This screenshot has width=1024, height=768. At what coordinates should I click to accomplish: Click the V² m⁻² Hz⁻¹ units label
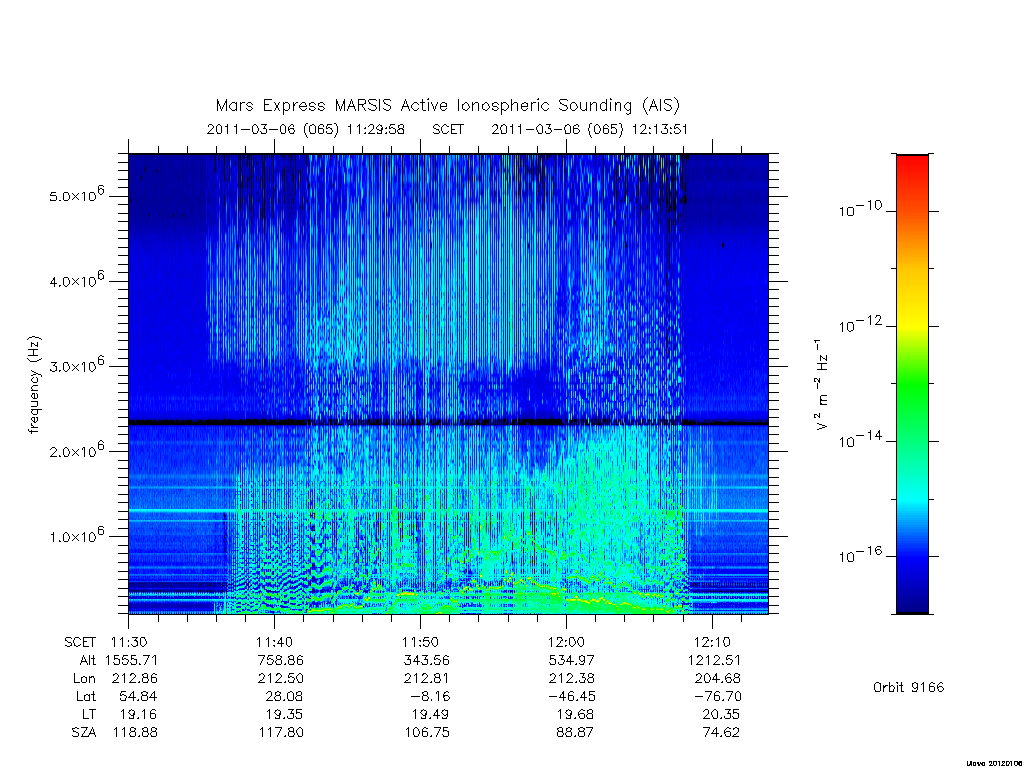click(821, 385)
